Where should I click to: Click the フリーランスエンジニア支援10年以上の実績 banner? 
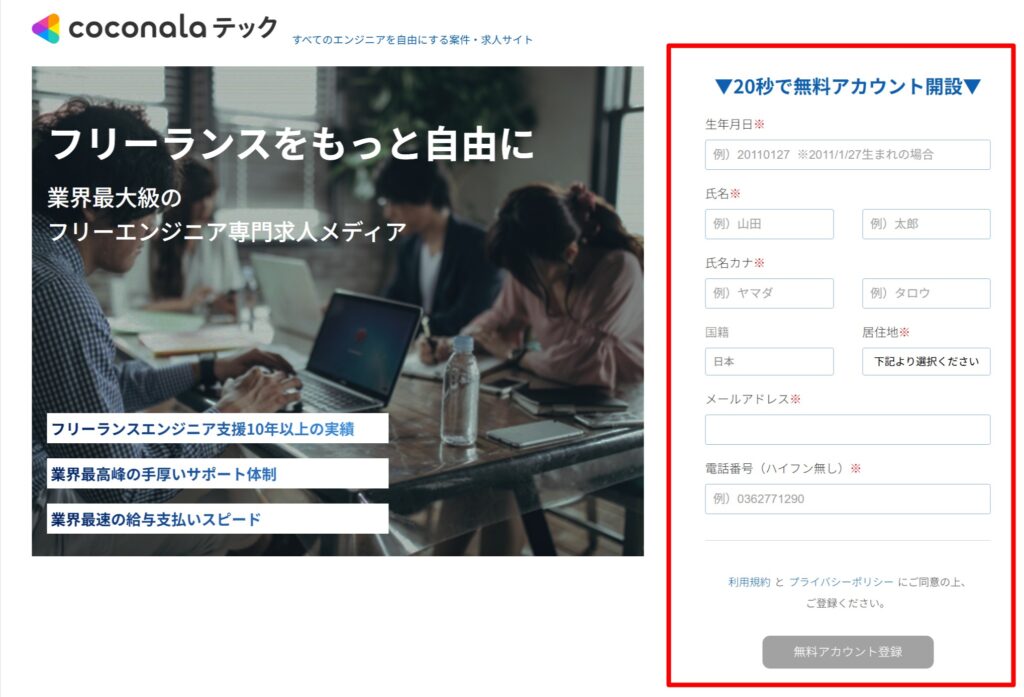click(217, 429)
